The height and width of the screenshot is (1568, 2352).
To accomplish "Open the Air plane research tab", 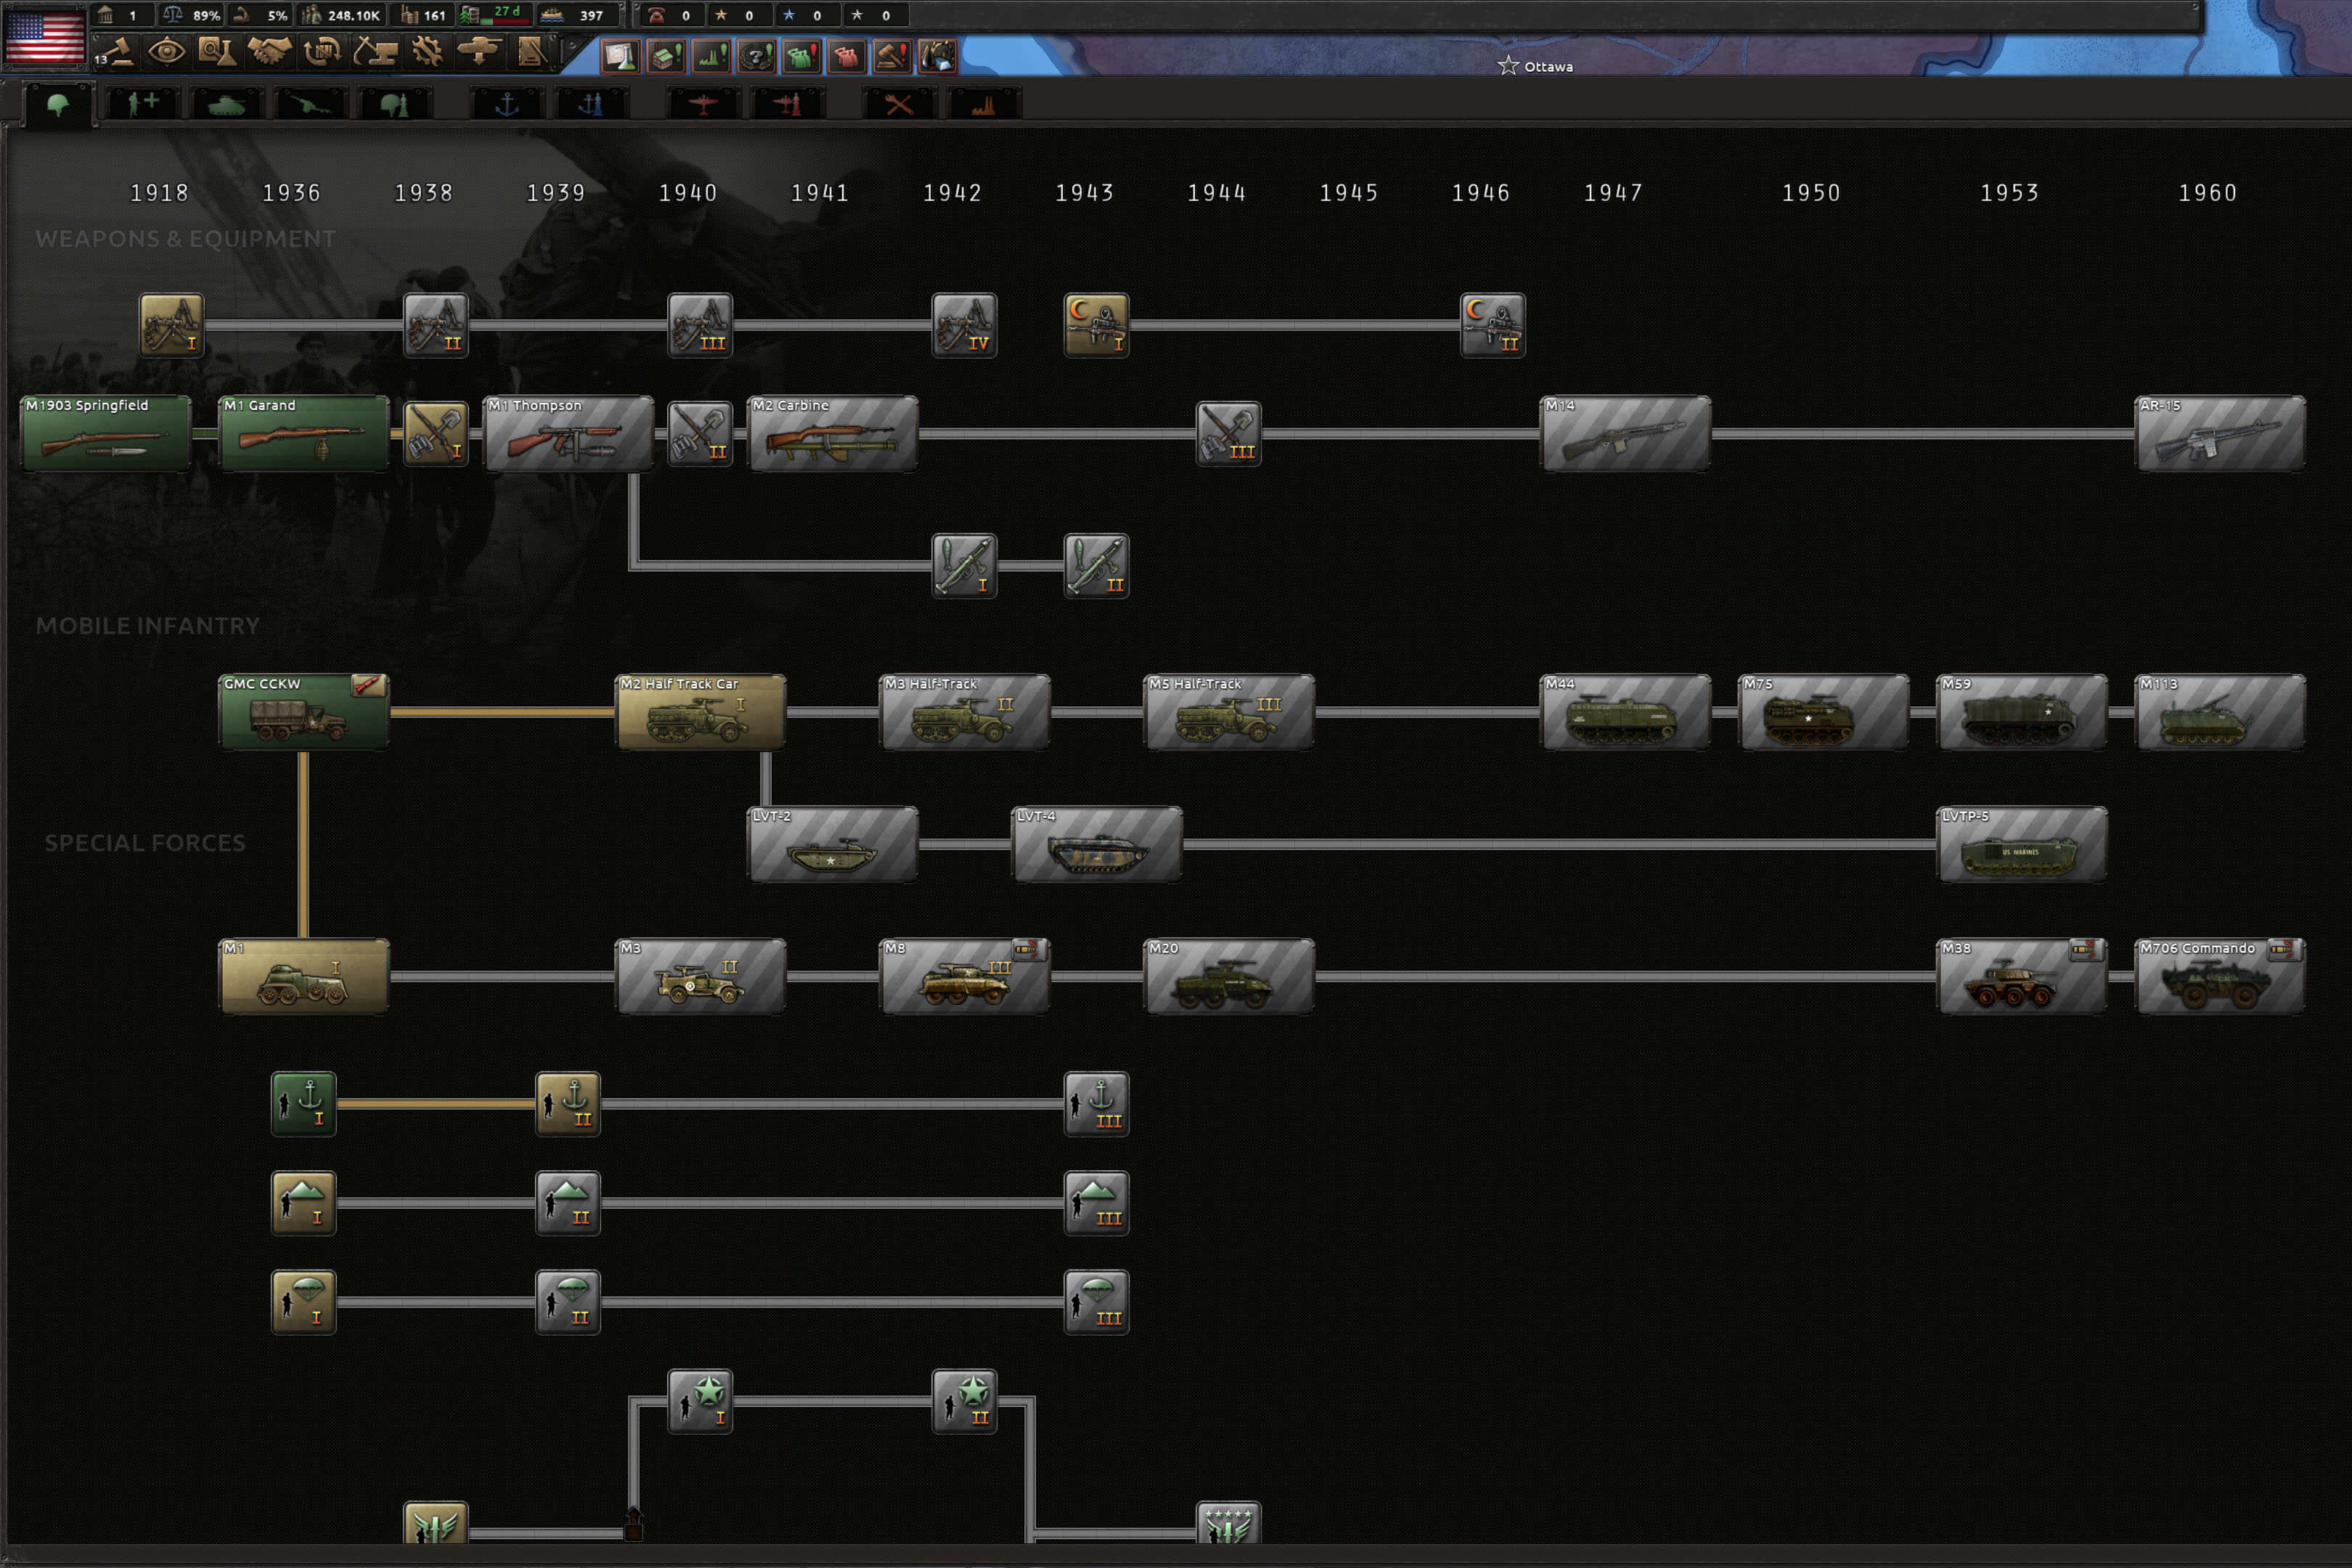I will (703, 104).
